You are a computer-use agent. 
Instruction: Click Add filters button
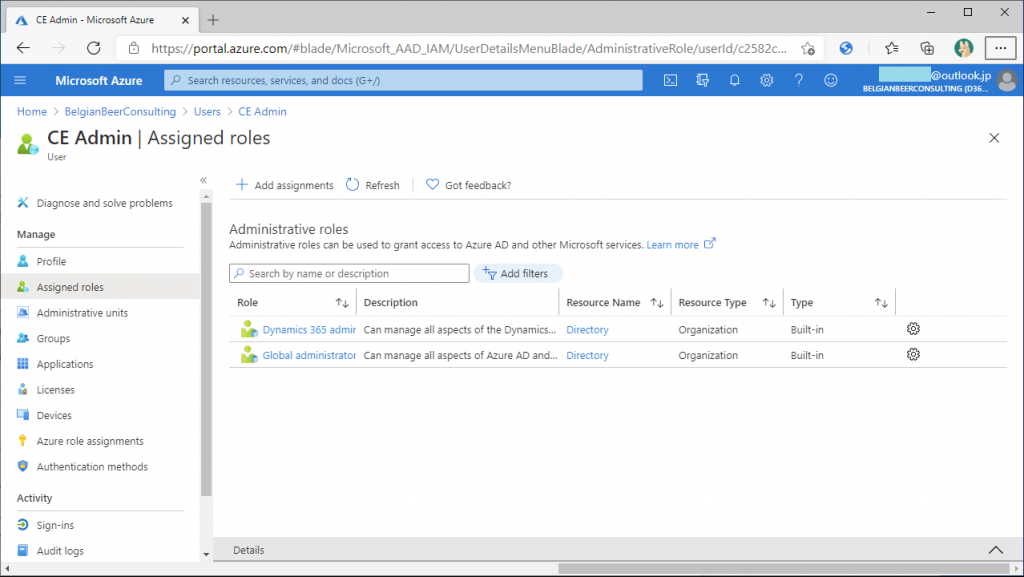pos(518,273)
